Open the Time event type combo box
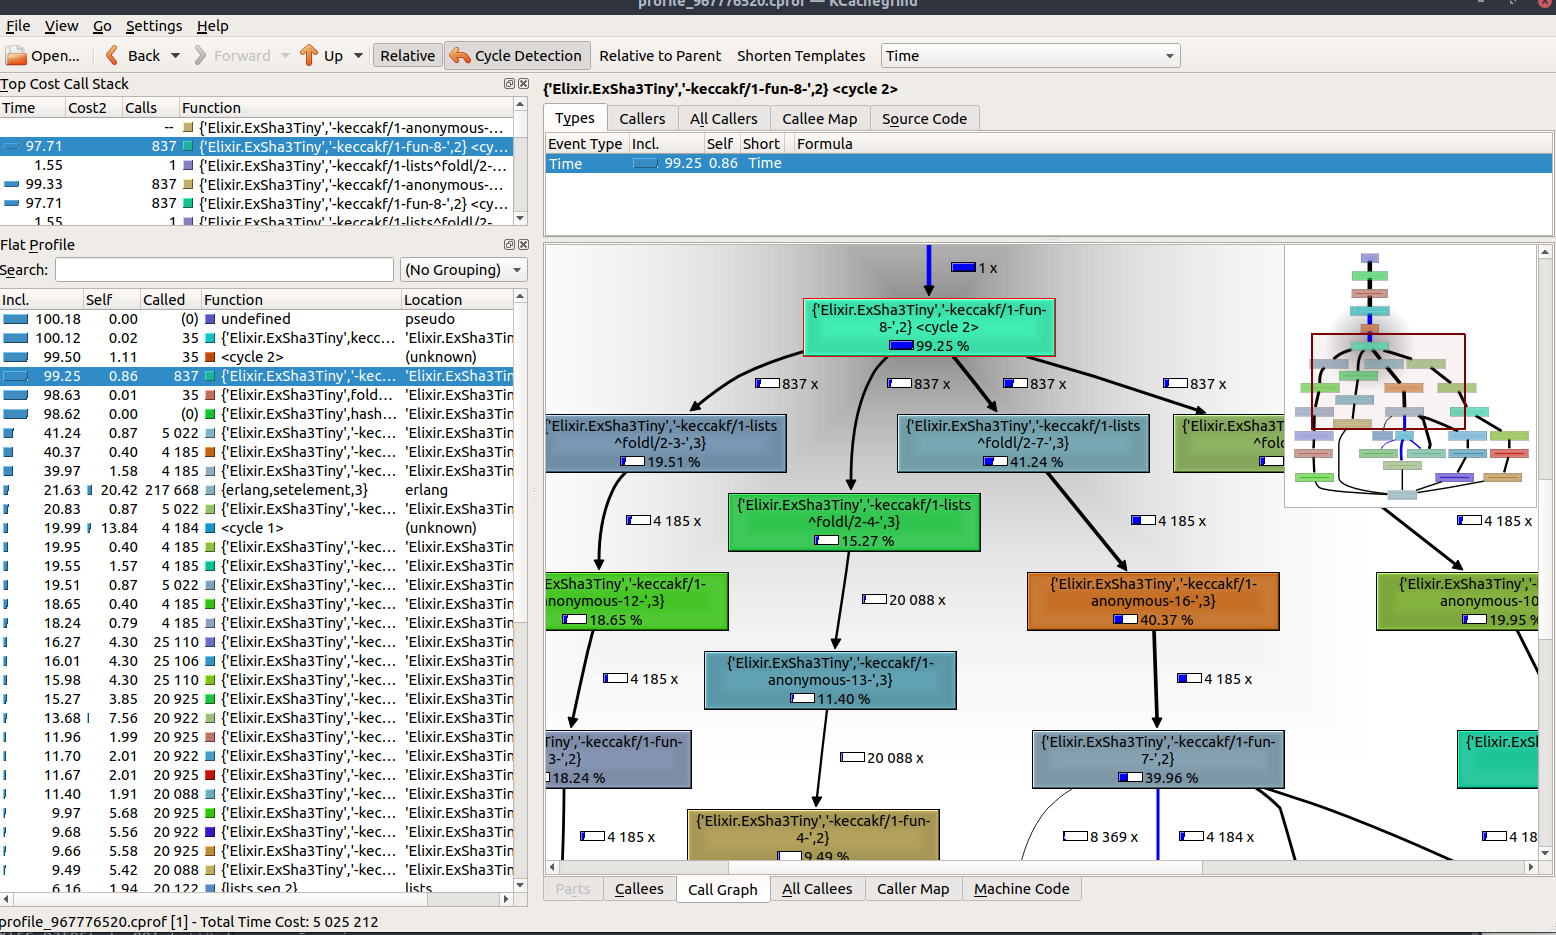The width and height of the screenshot is (1556, 935). [1030, 56]
